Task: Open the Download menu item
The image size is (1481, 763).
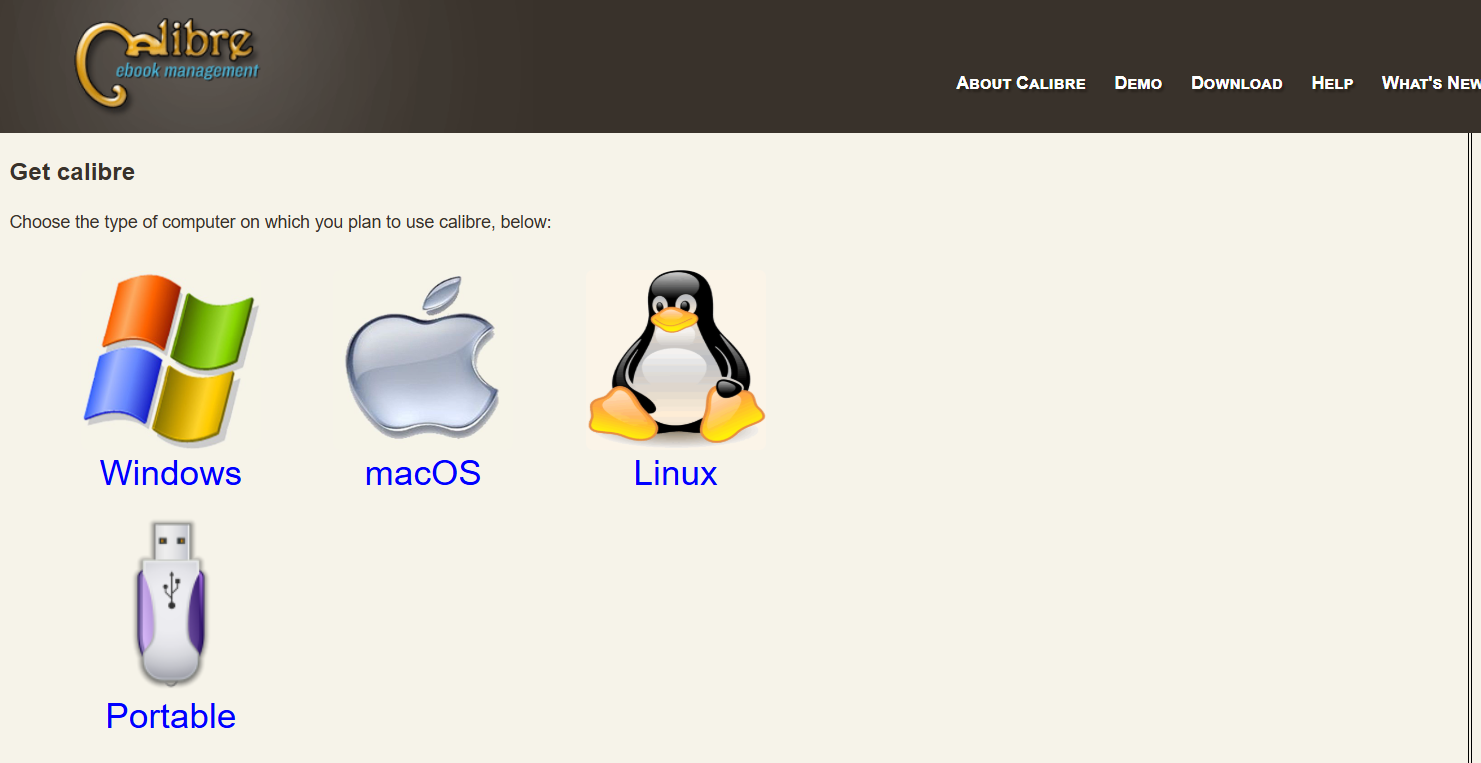Action: tap(1237, 83)
